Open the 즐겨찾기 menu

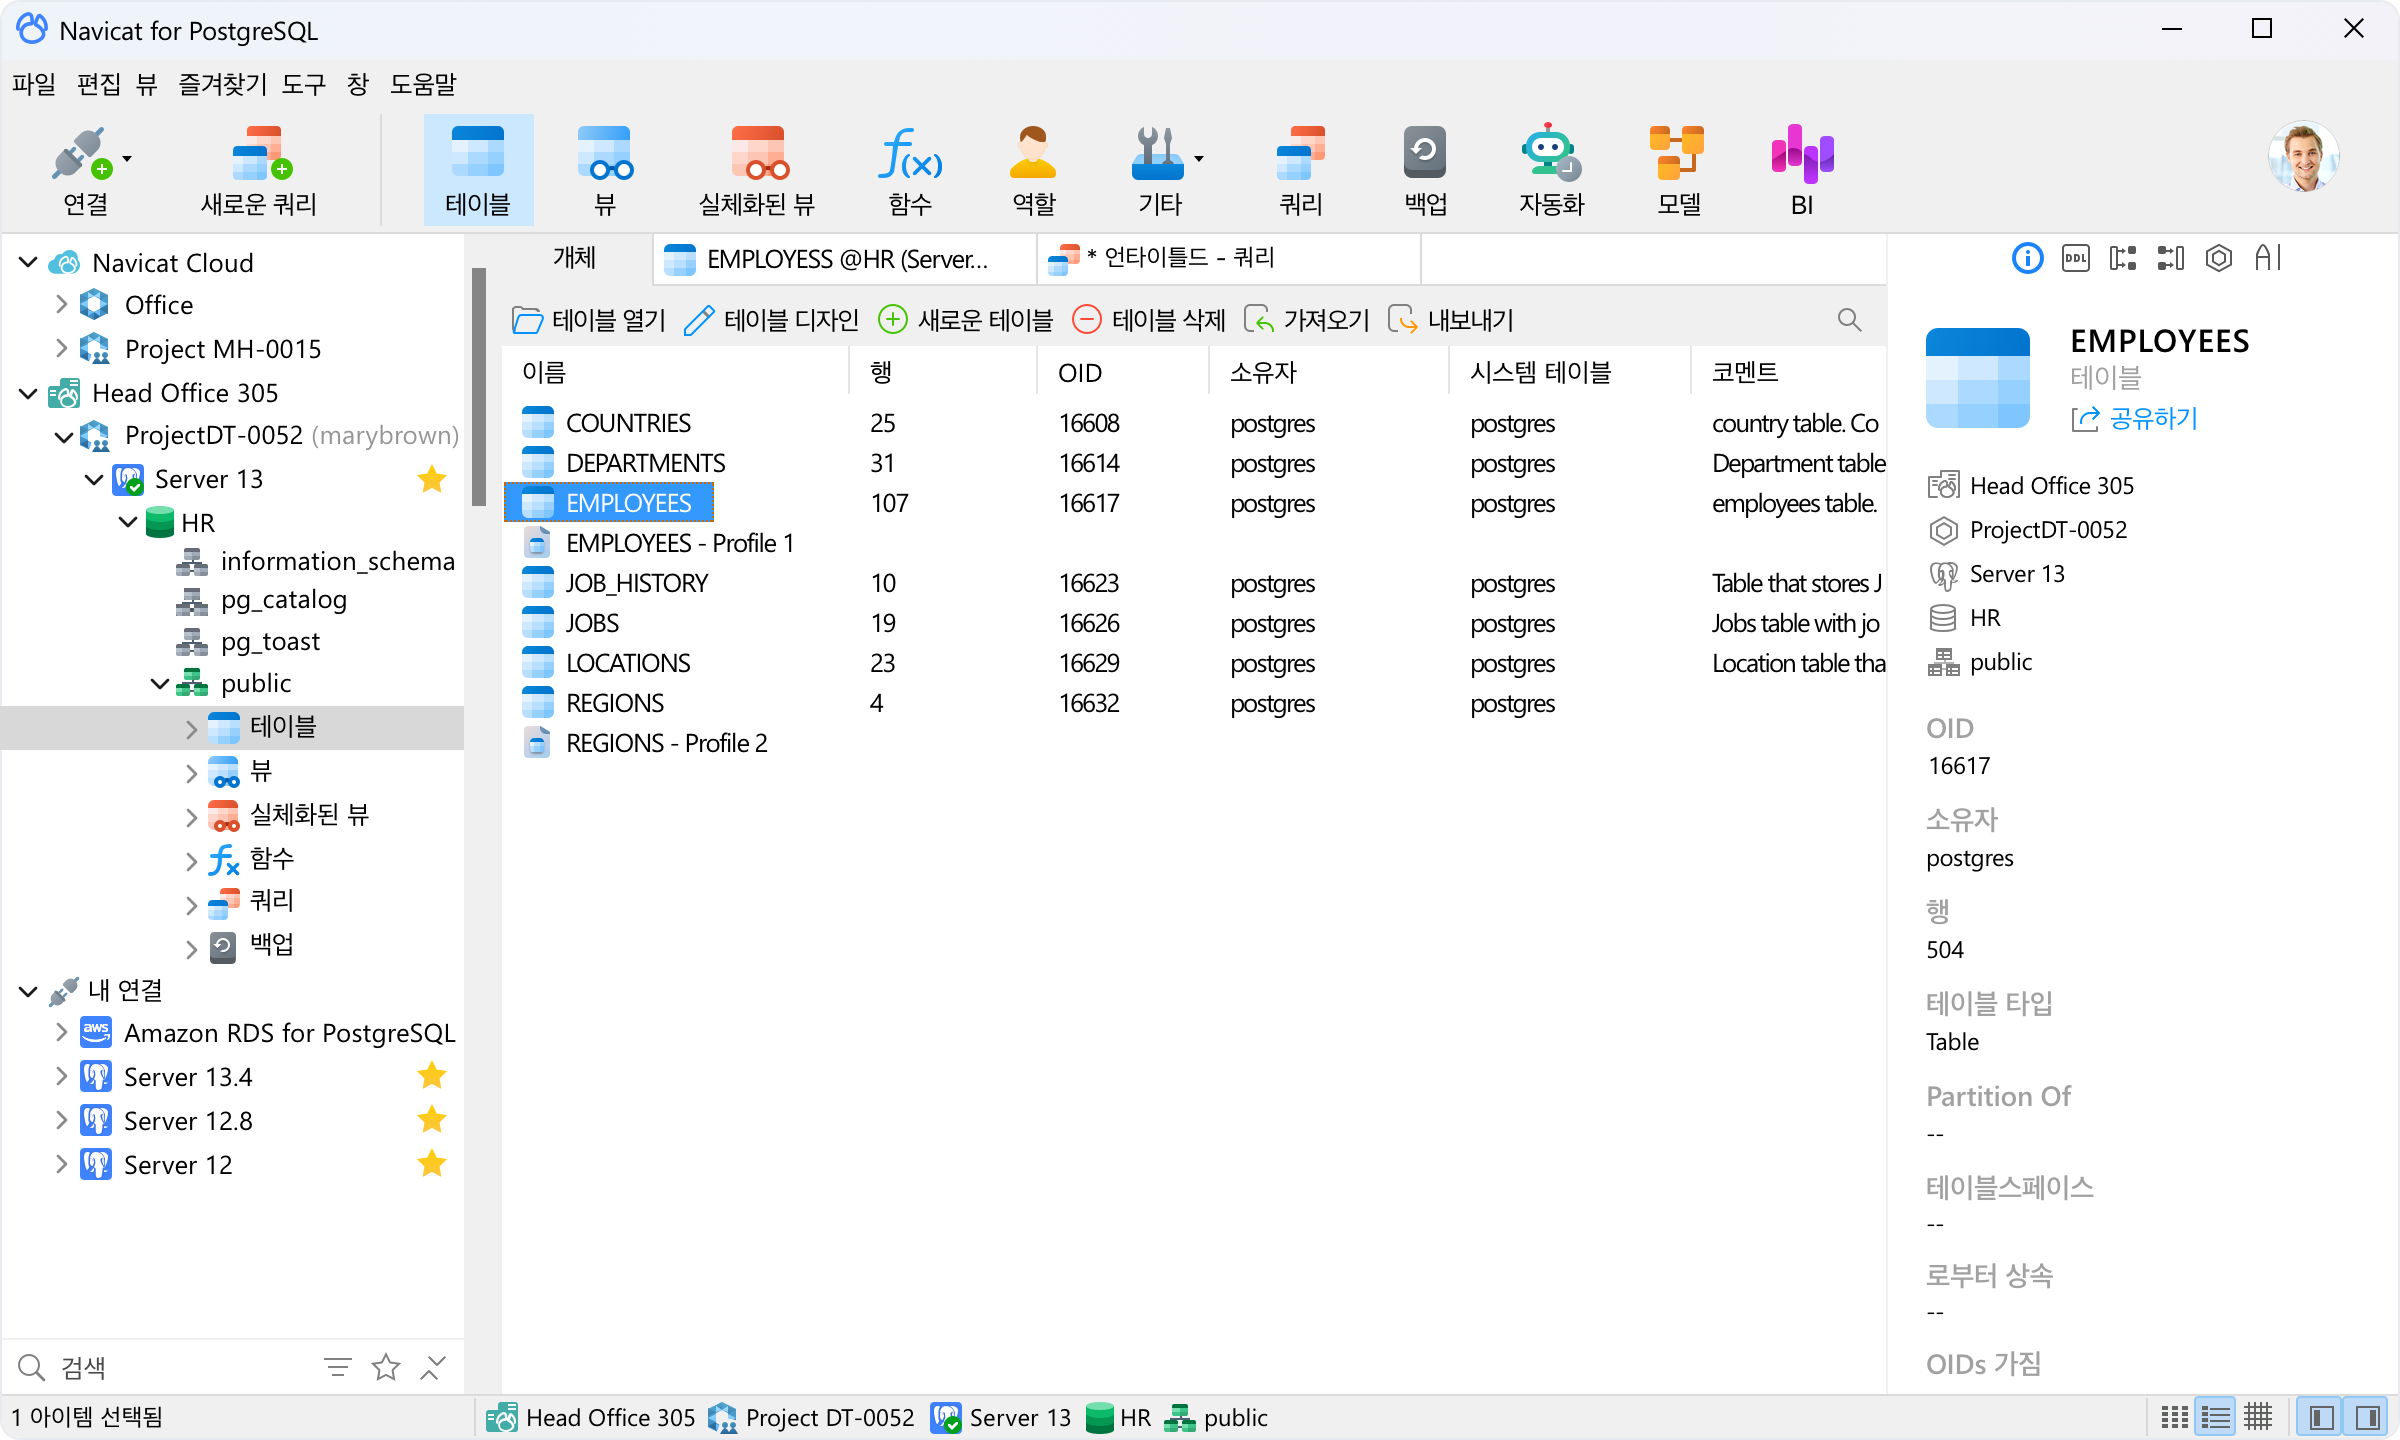[222, 84]
